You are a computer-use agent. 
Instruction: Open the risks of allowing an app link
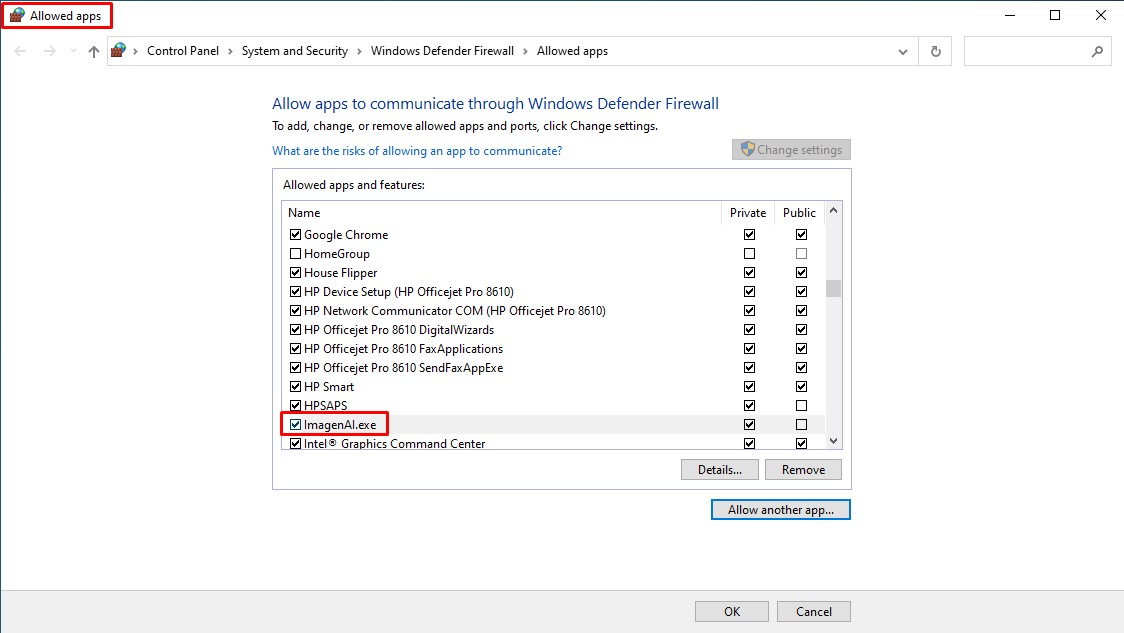tap(417, 151)
